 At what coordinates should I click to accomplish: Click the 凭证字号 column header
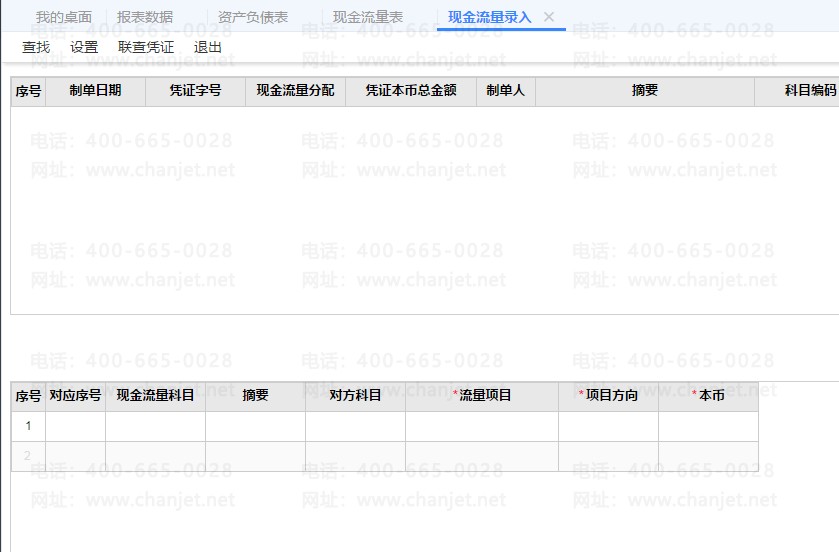195,91
